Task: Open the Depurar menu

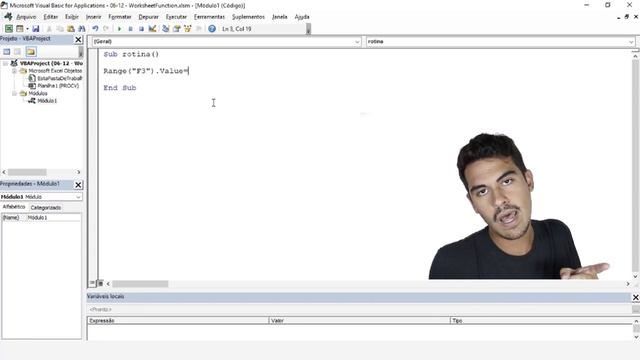Action: tap(149, 17)
